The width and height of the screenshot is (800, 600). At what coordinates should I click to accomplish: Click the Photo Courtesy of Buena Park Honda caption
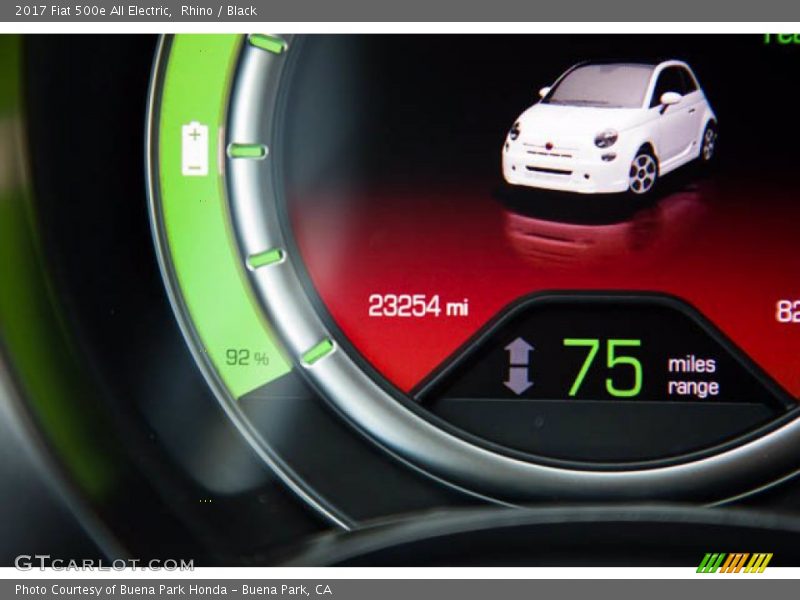[173, 590]
